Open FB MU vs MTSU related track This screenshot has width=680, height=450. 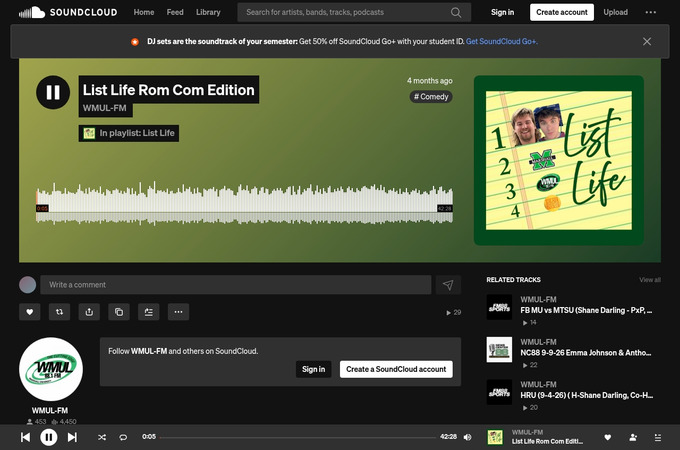pos(586,310)
